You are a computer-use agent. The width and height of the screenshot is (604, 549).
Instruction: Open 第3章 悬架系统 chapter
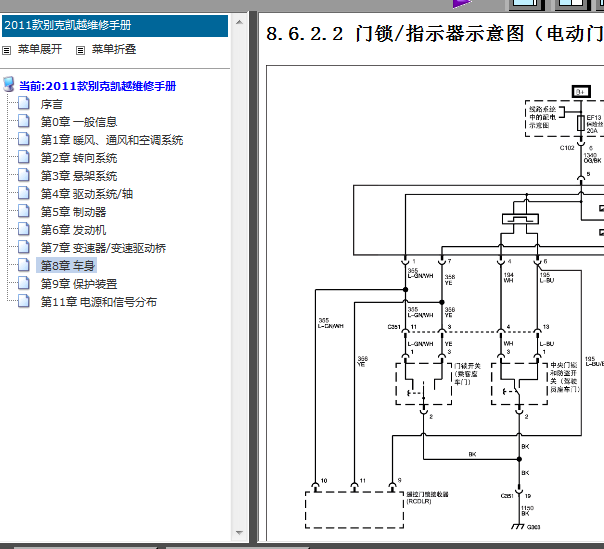(79, 176)
